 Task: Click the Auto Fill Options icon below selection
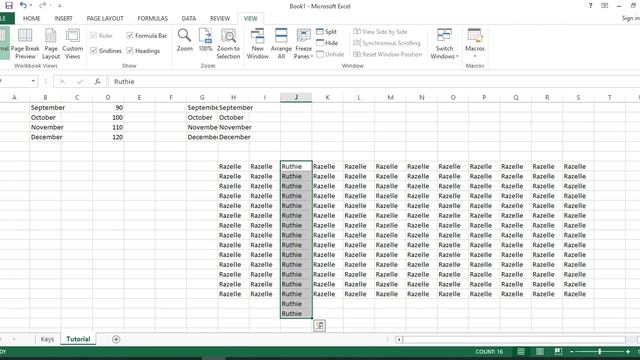tap(320, 326)
